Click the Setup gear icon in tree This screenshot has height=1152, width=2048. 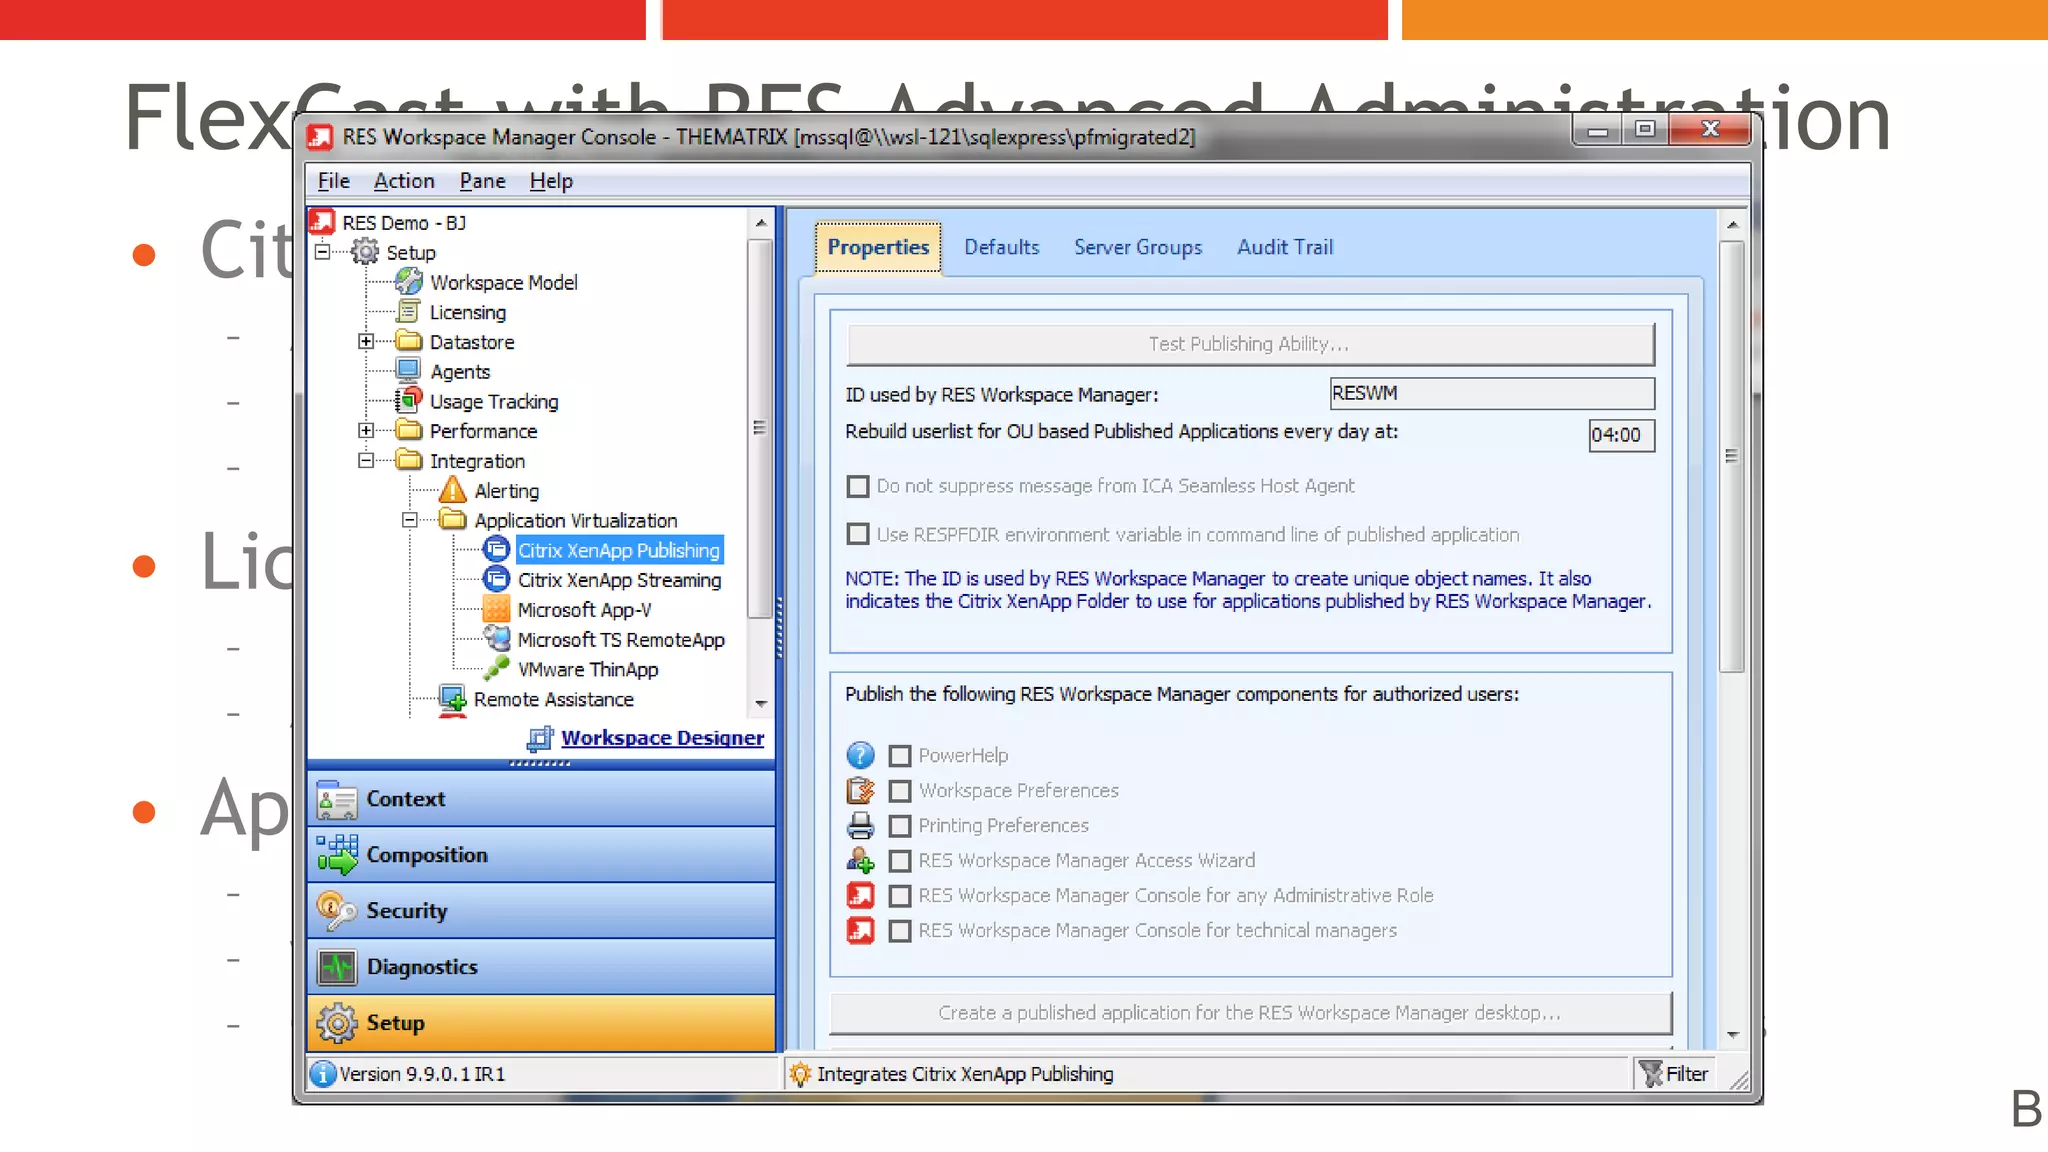tap(365, 252)
